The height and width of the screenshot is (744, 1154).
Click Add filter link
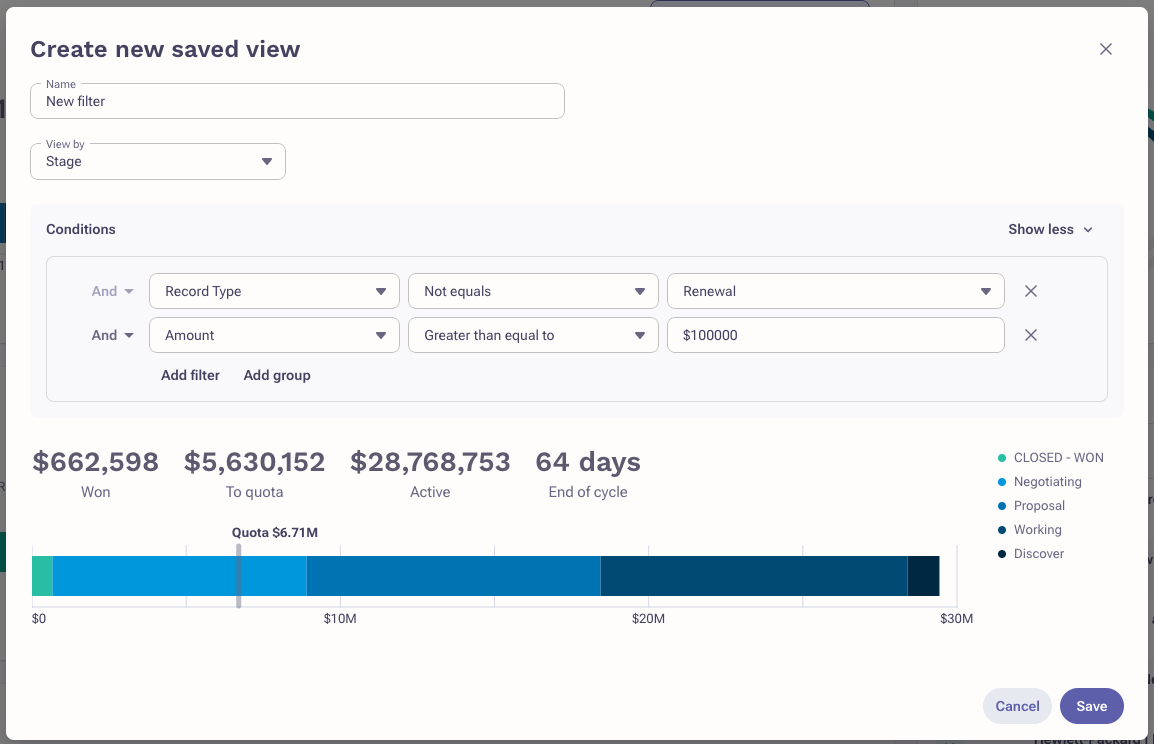[190, 375]
